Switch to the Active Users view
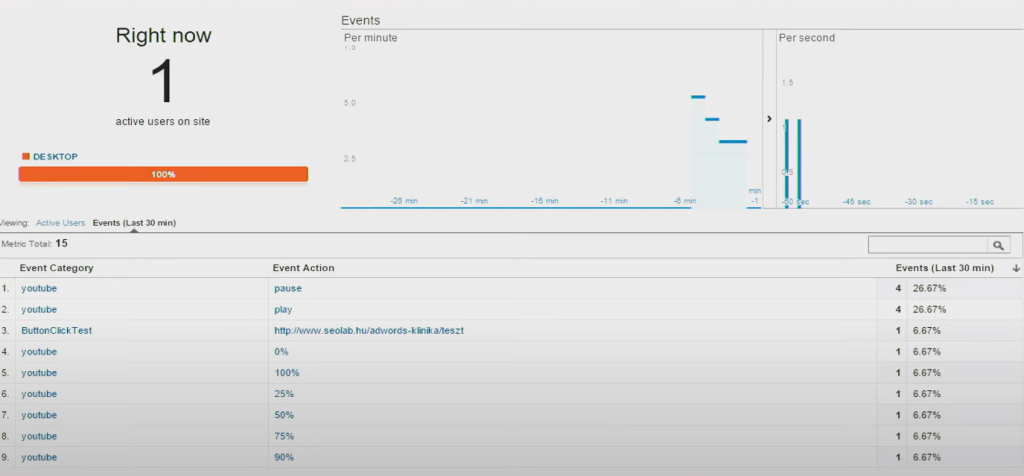Viewport: 1024px width, 476px height. click(60, 222)
